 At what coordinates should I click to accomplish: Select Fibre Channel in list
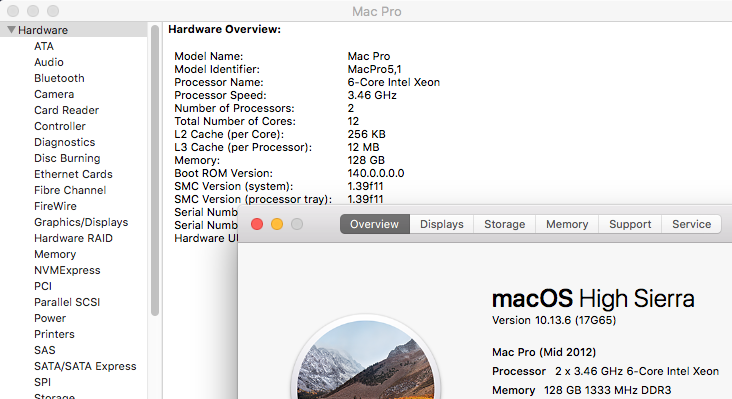(70, 190)
